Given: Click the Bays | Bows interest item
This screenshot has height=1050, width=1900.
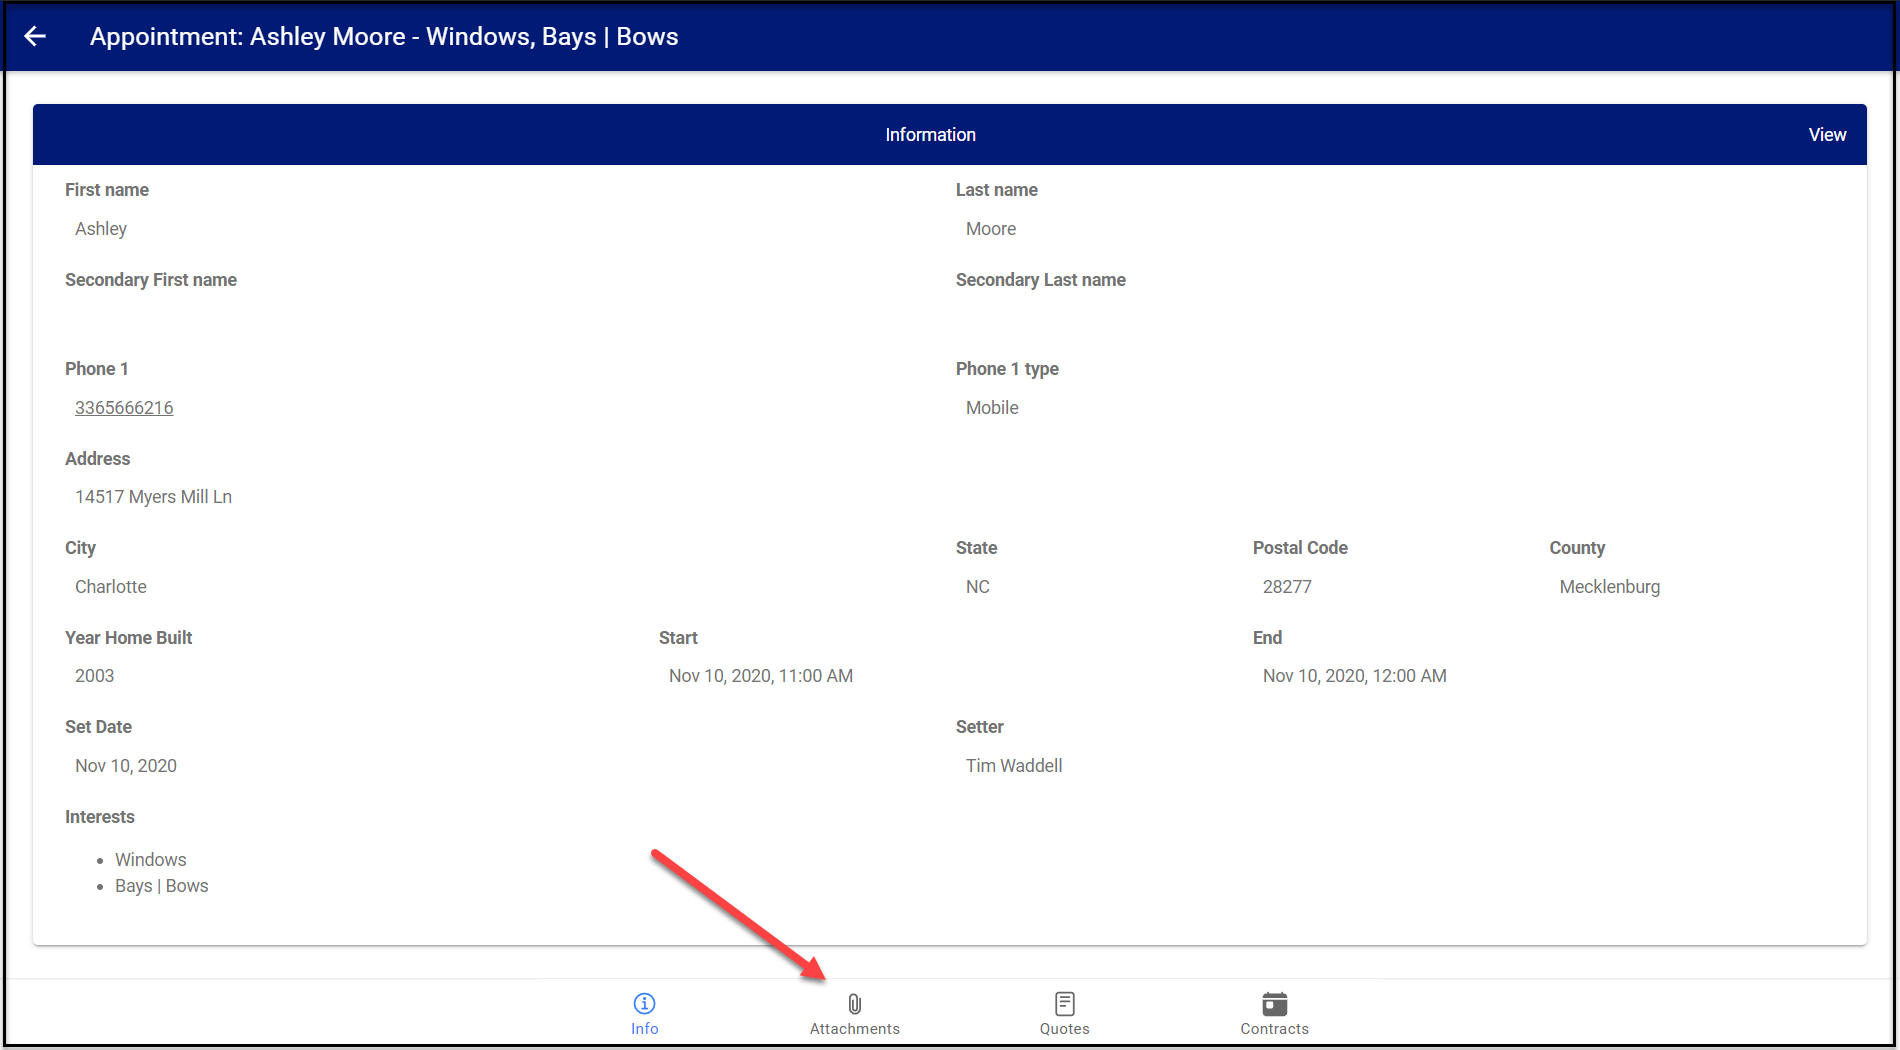Looking at the screenshot, I should [162, 886].
